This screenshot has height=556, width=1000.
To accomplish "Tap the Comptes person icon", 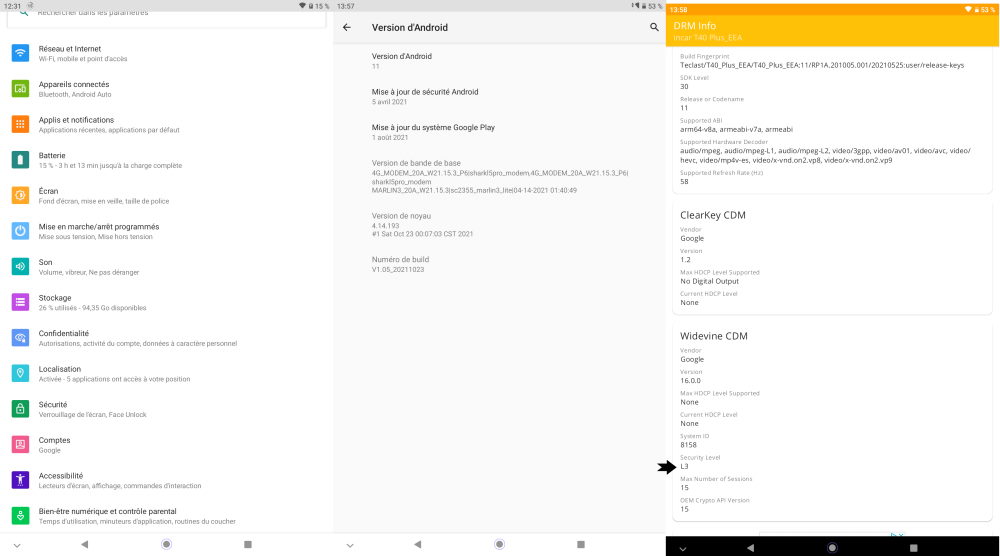I will point(20,444).
